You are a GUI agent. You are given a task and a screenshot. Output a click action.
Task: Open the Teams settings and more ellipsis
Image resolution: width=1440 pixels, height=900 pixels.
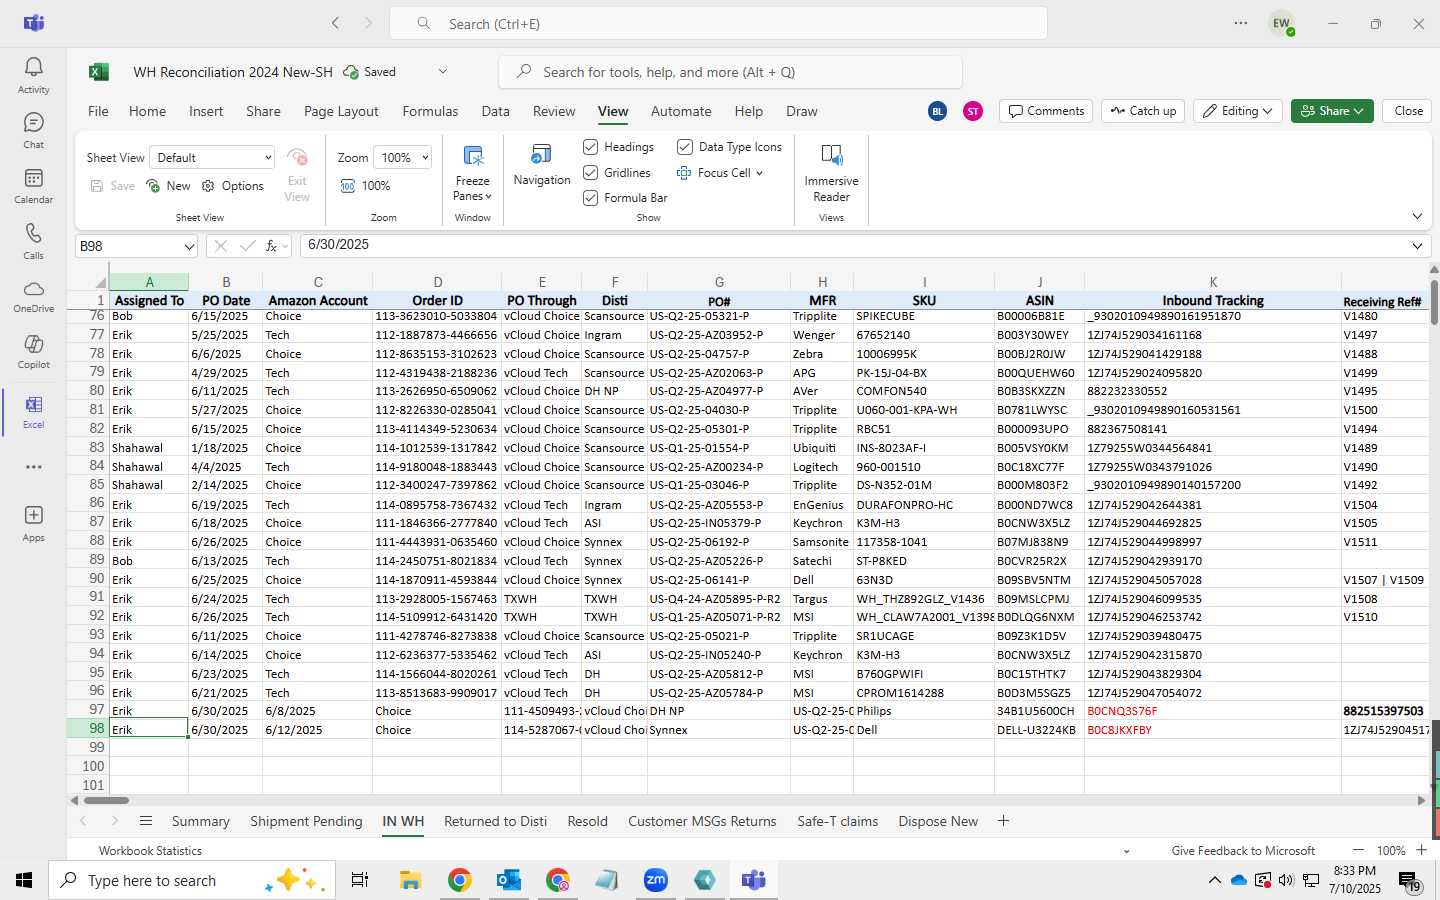pos(1241,23)
